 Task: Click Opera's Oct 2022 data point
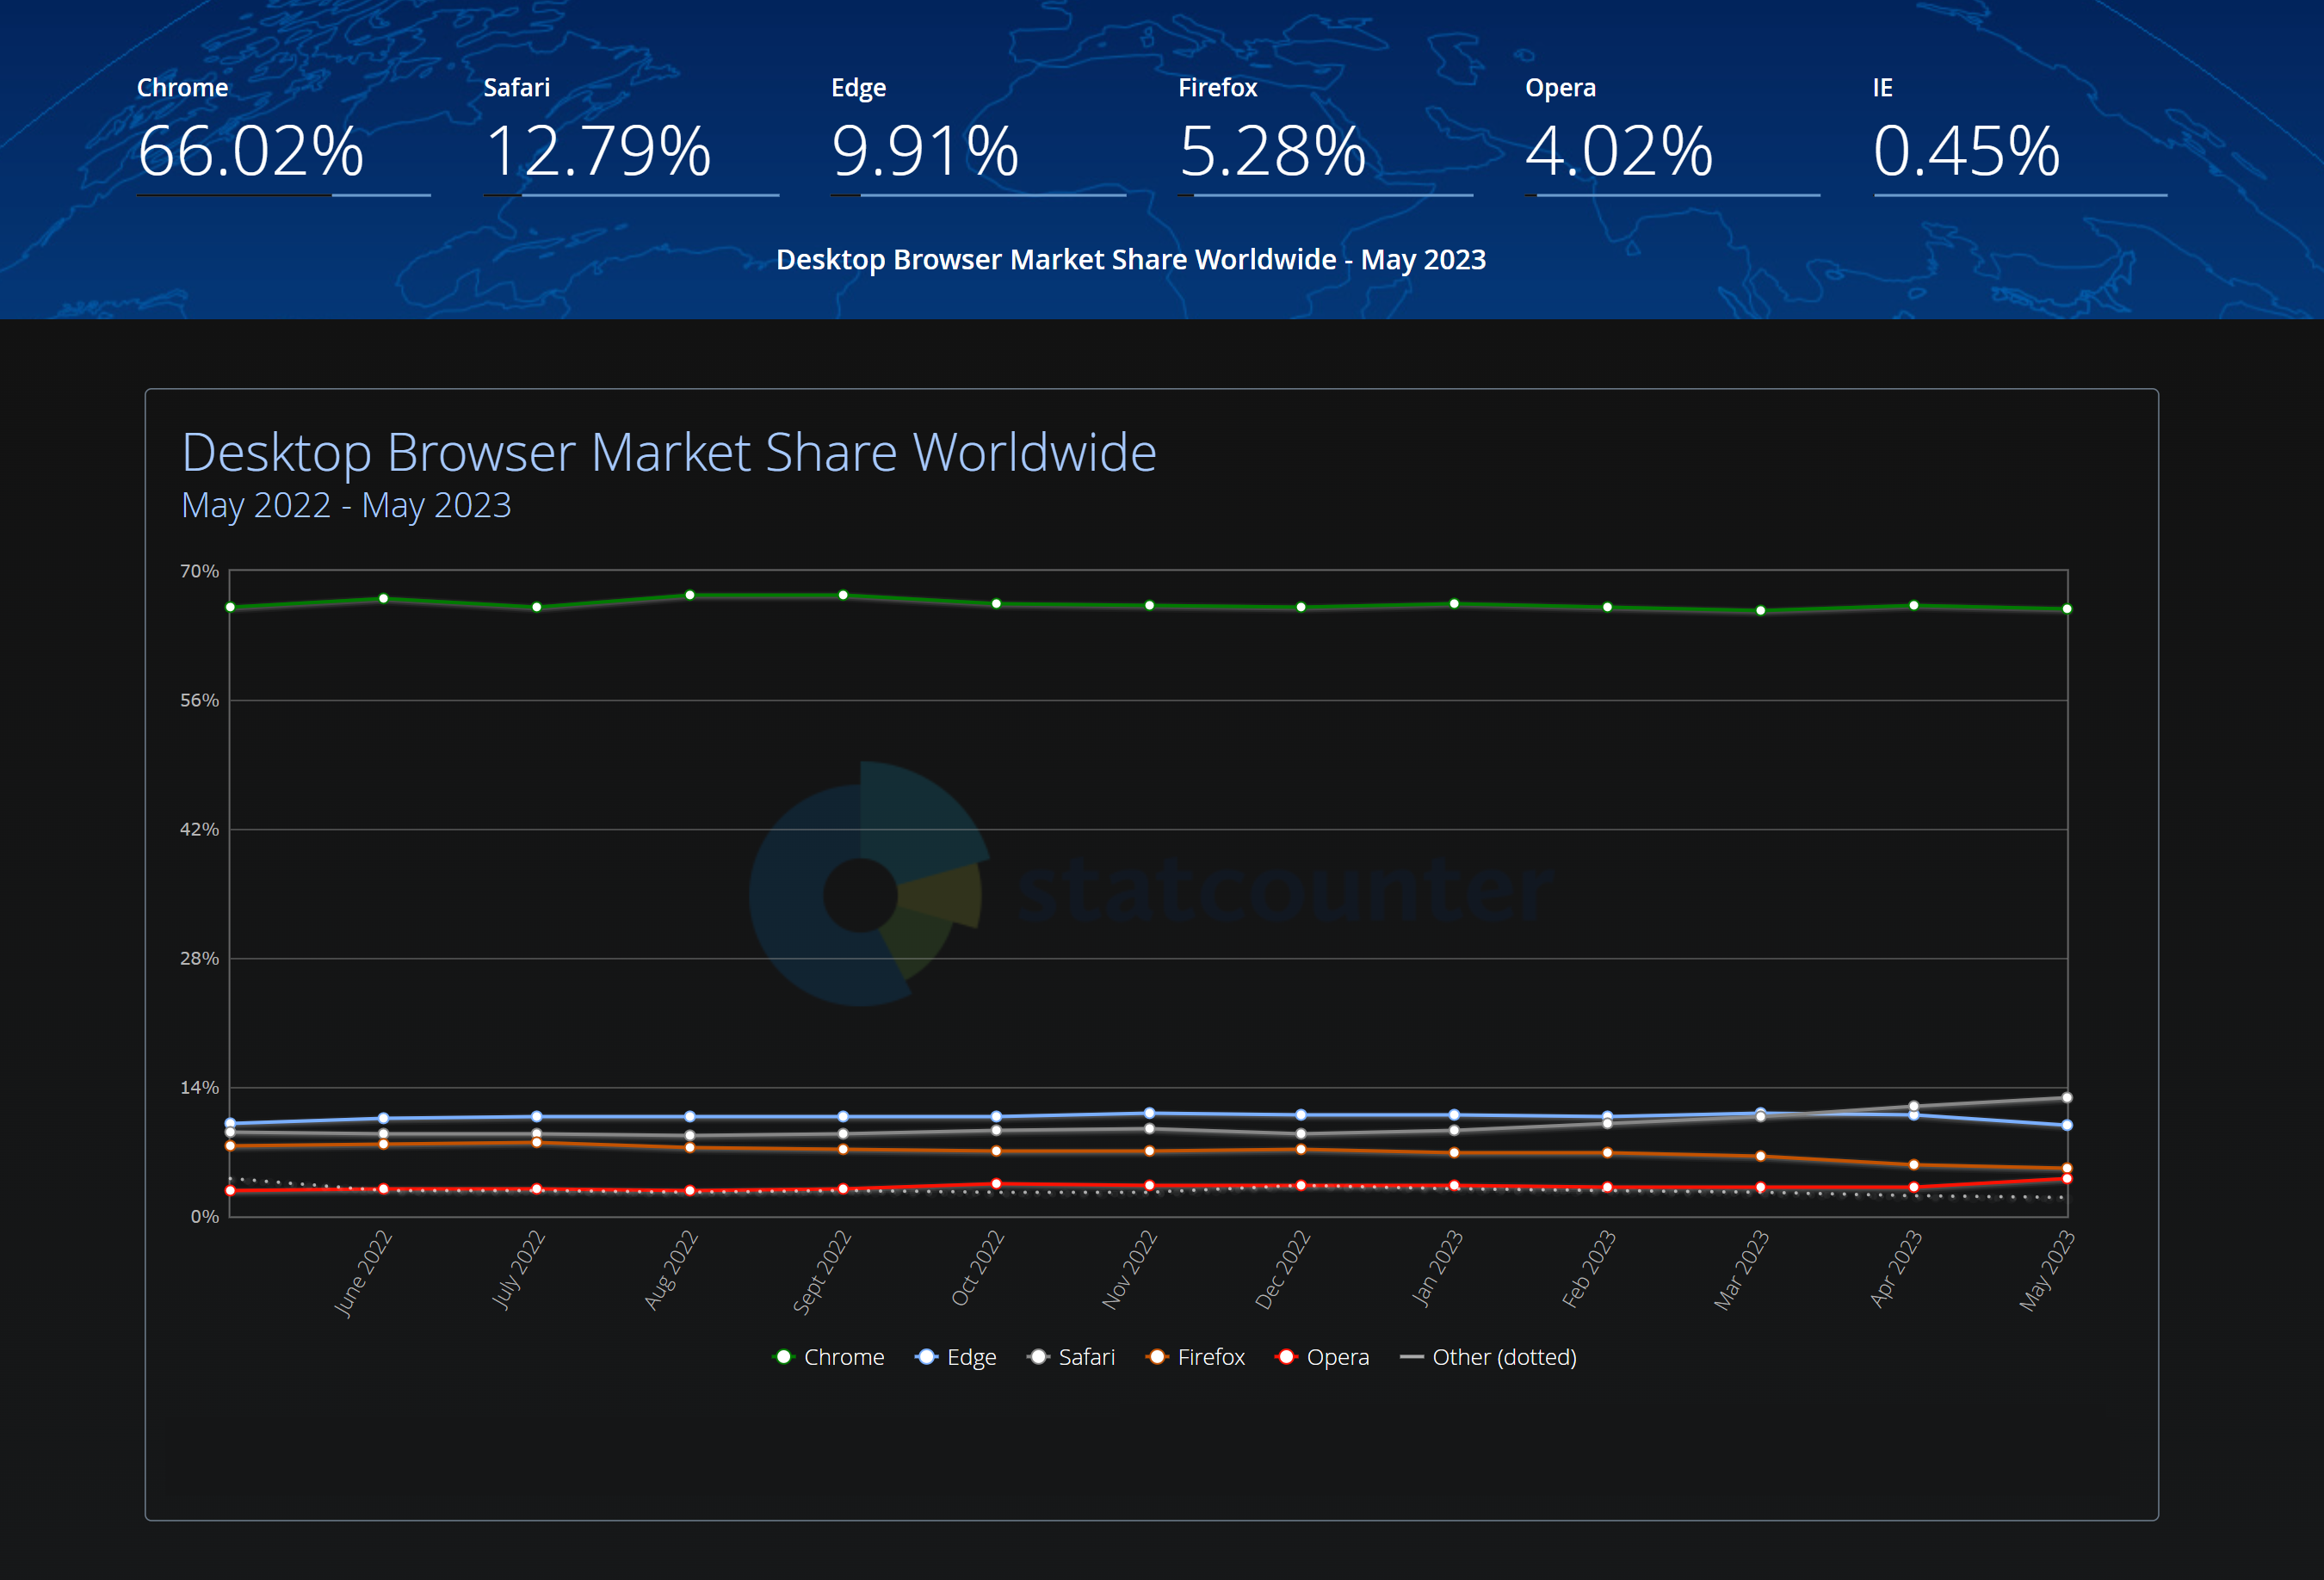(x=996, y=1184)
